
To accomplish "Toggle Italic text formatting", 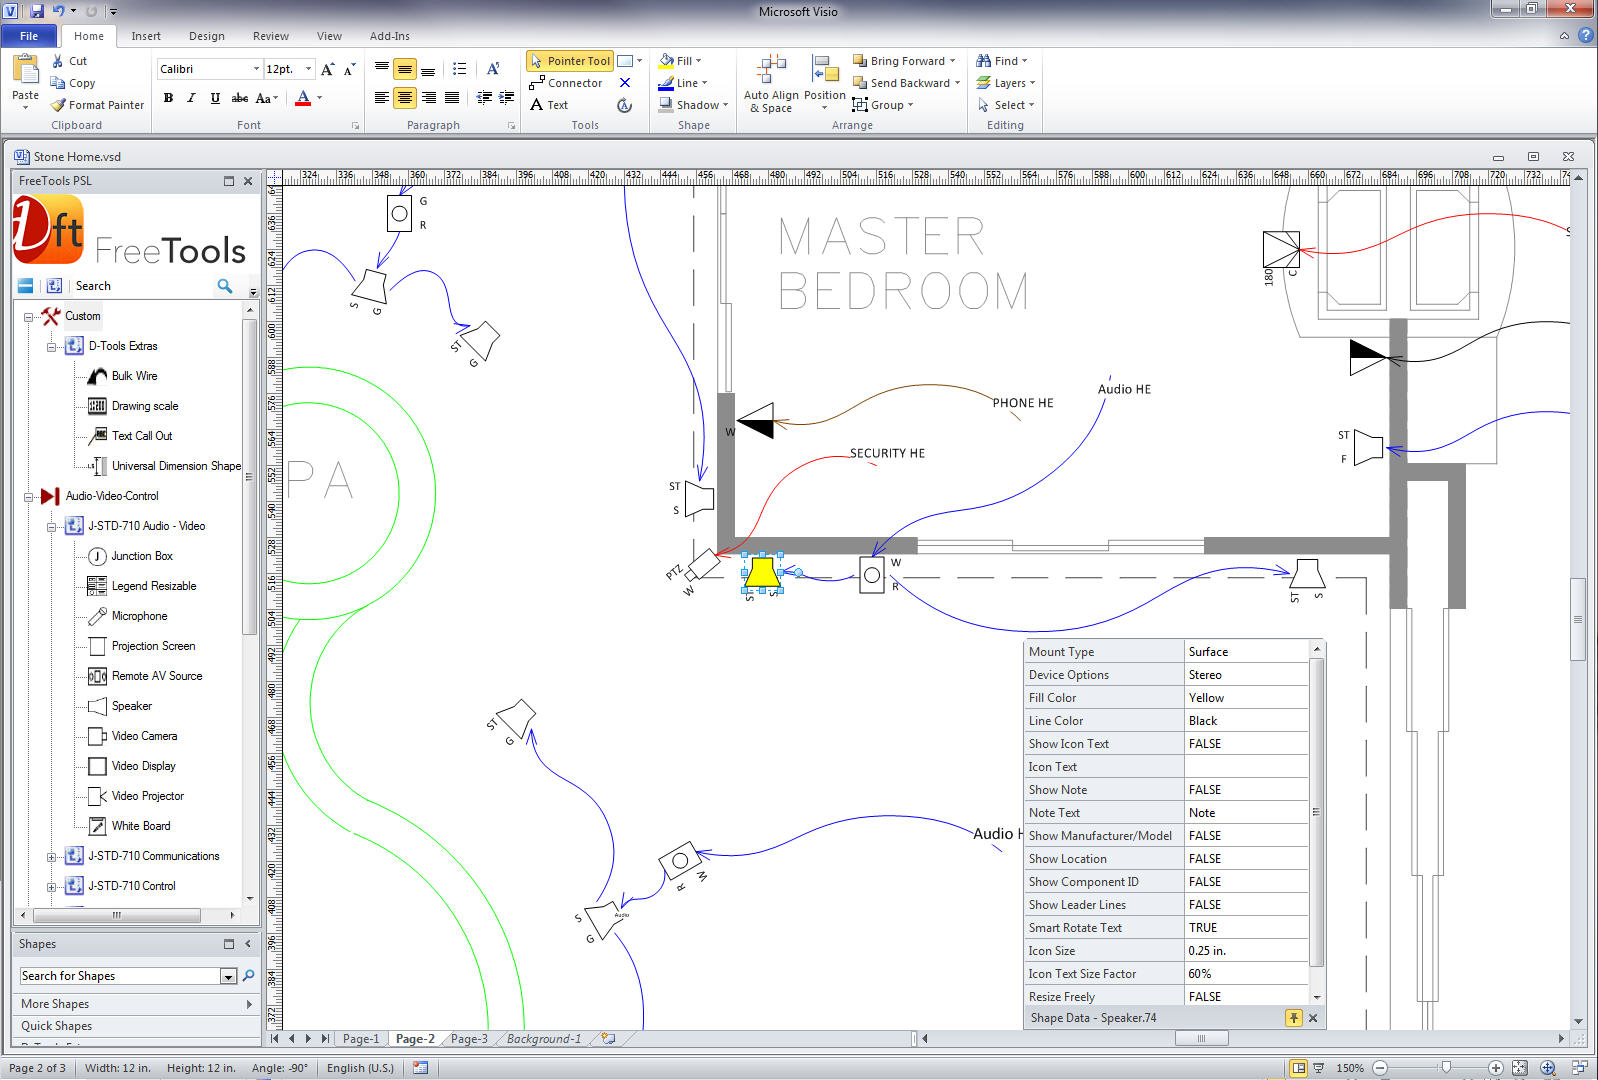I will (x=191, y=98).
